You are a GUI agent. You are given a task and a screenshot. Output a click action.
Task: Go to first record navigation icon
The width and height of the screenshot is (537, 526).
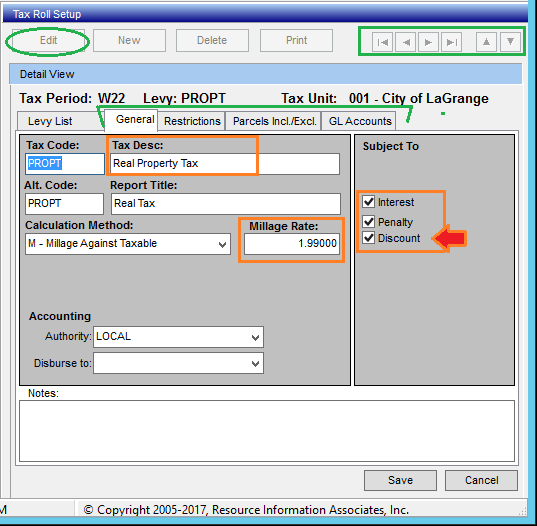point(383,42)
